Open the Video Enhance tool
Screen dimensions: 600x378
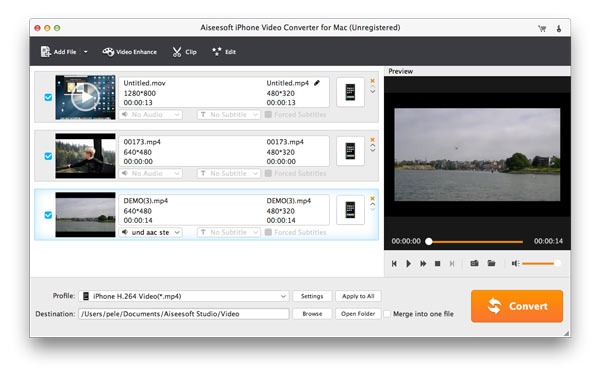pos(130,52)
